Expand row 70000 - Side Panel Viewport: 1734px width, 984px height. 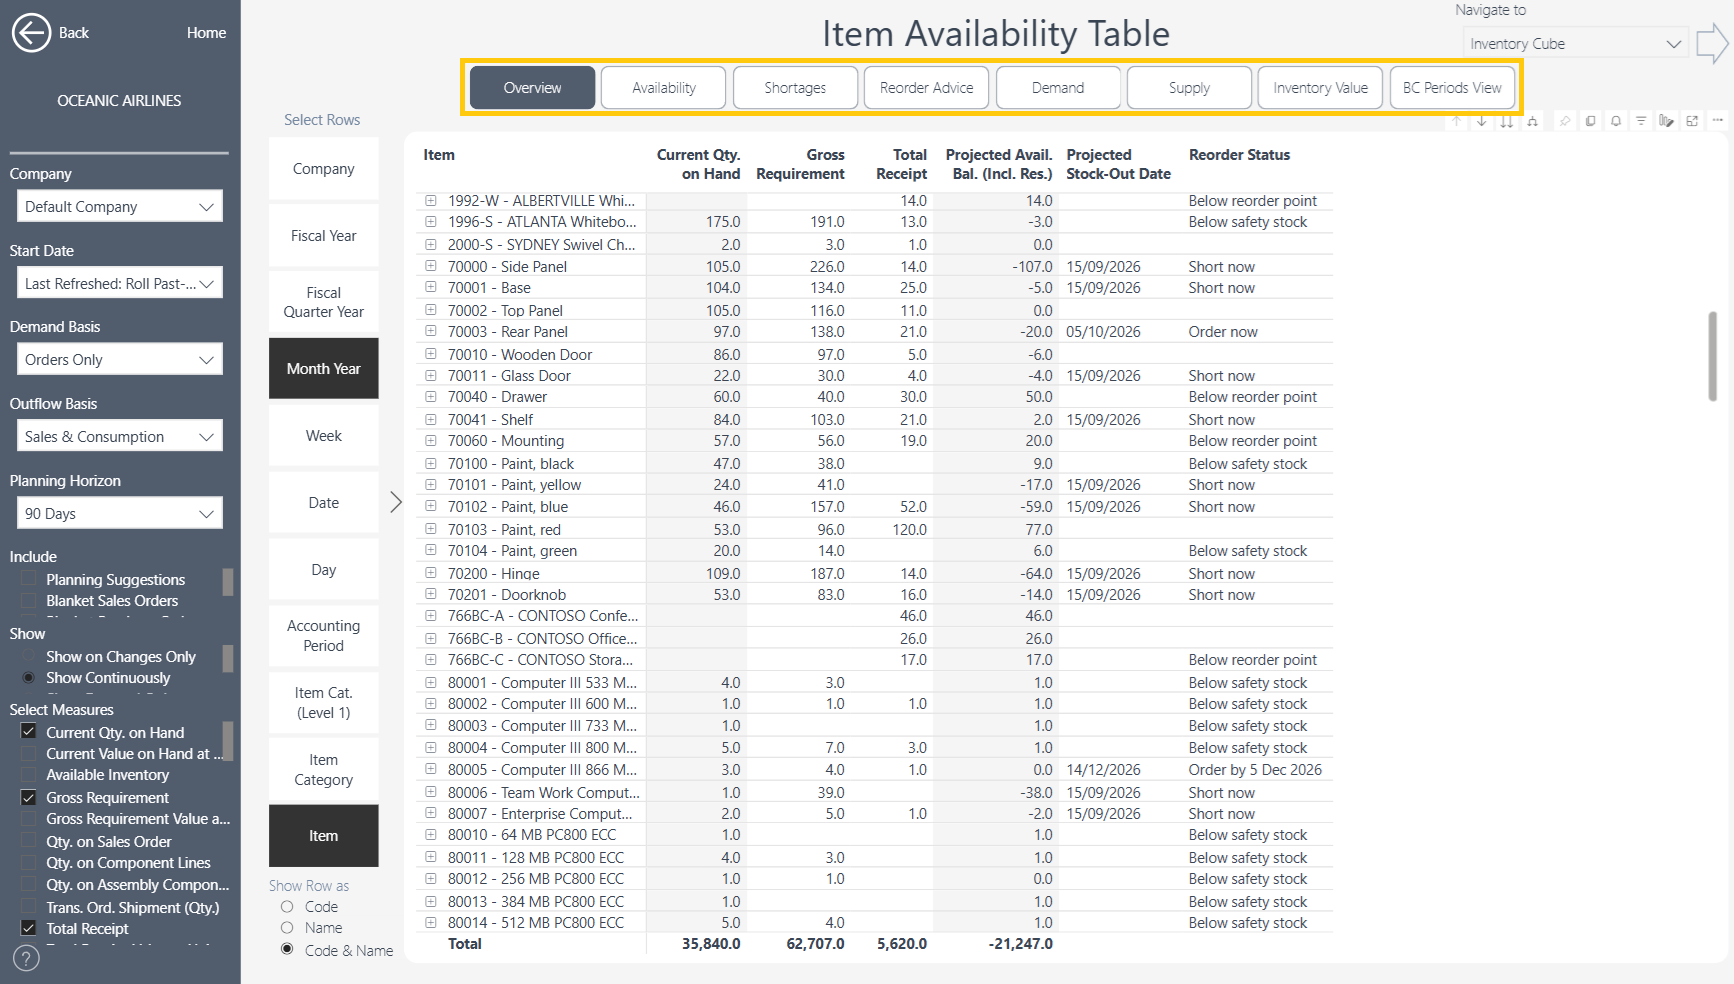[x=431, y=266]
